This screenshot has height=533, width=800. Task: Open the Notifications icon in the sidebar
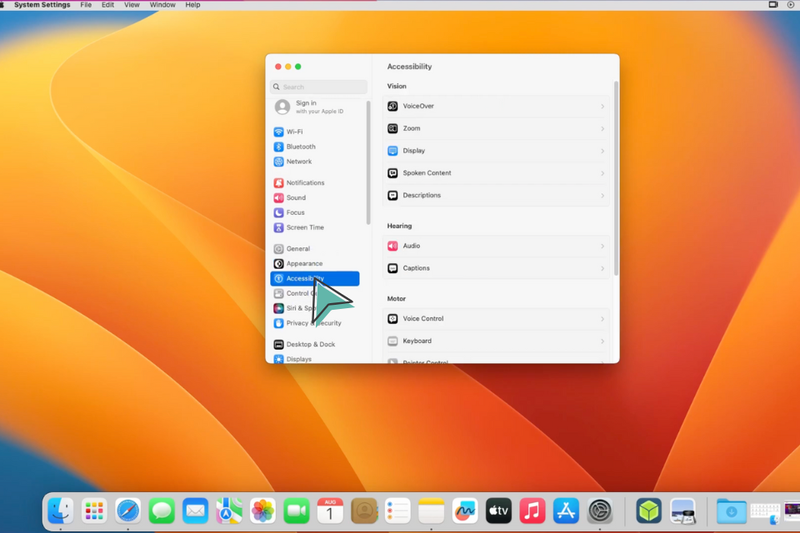click(279, 183)
